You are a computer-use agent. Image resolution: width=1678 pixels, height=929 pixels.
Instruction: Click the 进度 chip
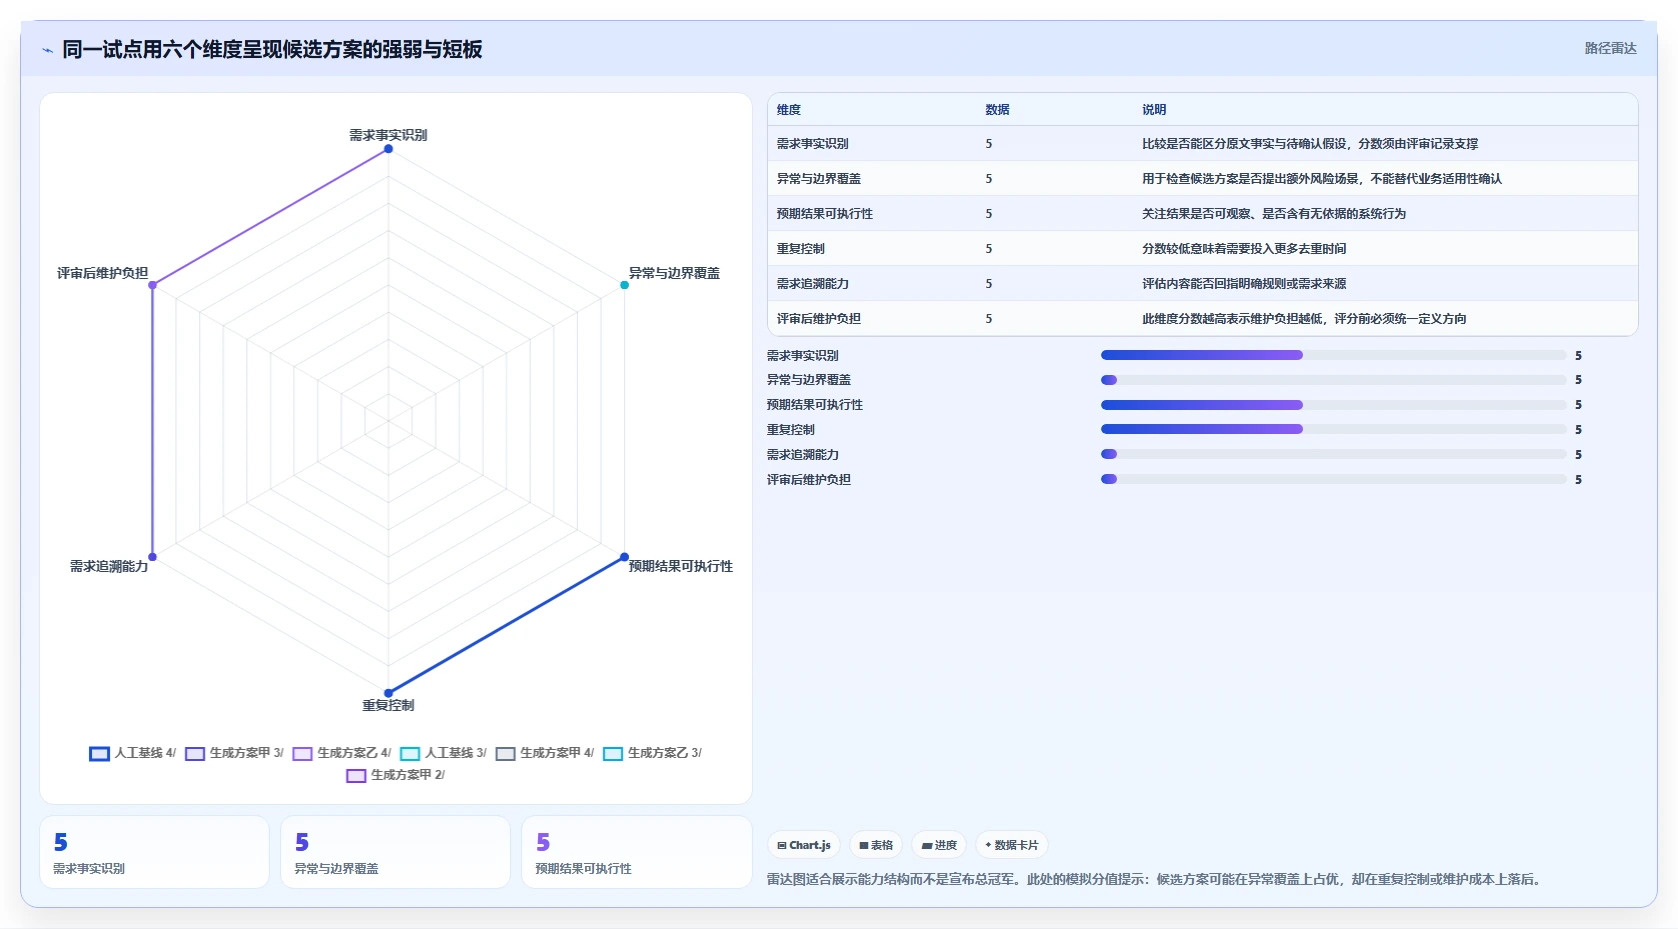(x=939, y=845)
